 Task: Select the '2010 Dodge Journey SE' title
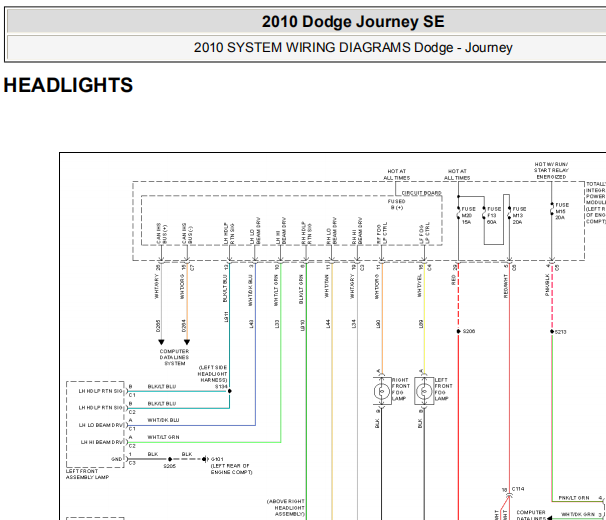click(x=353, y=22)
